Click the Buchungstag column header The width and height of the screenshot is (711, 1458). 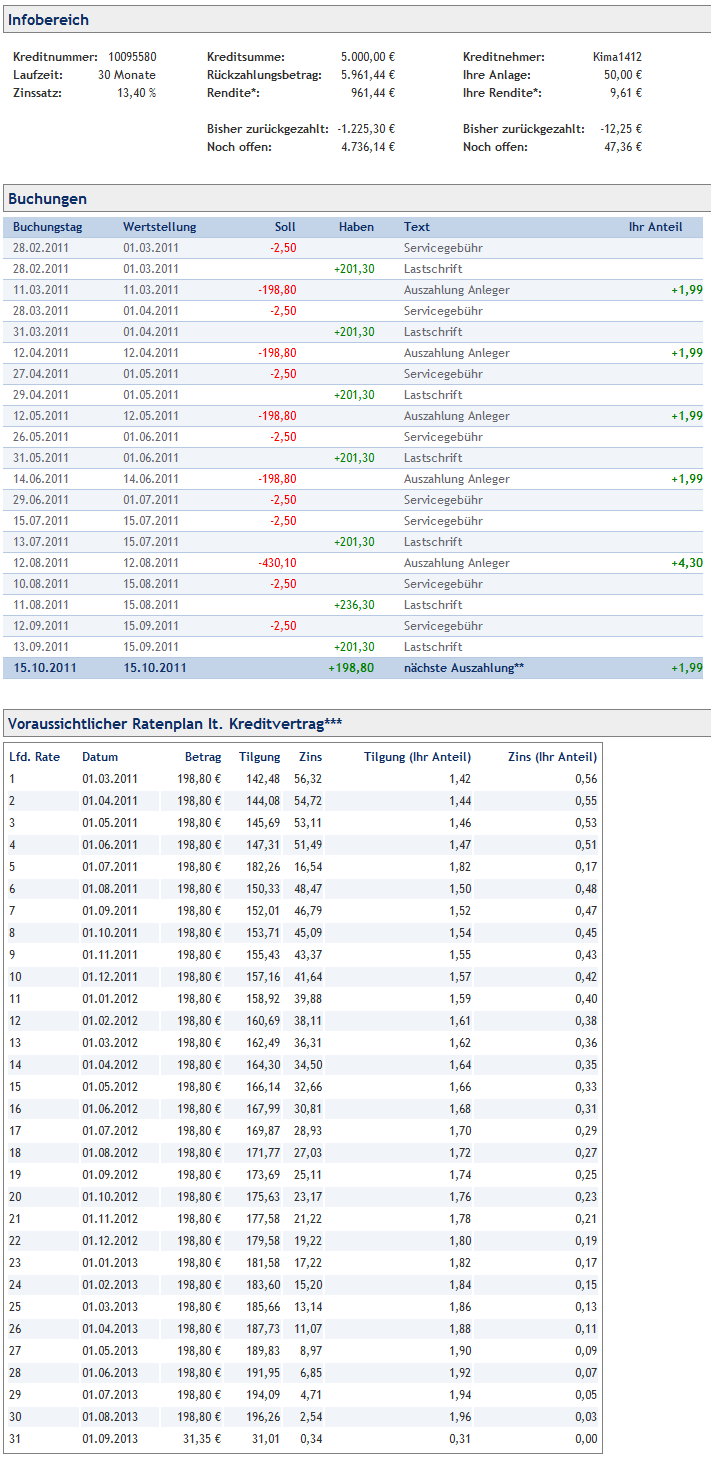[47, 227]
